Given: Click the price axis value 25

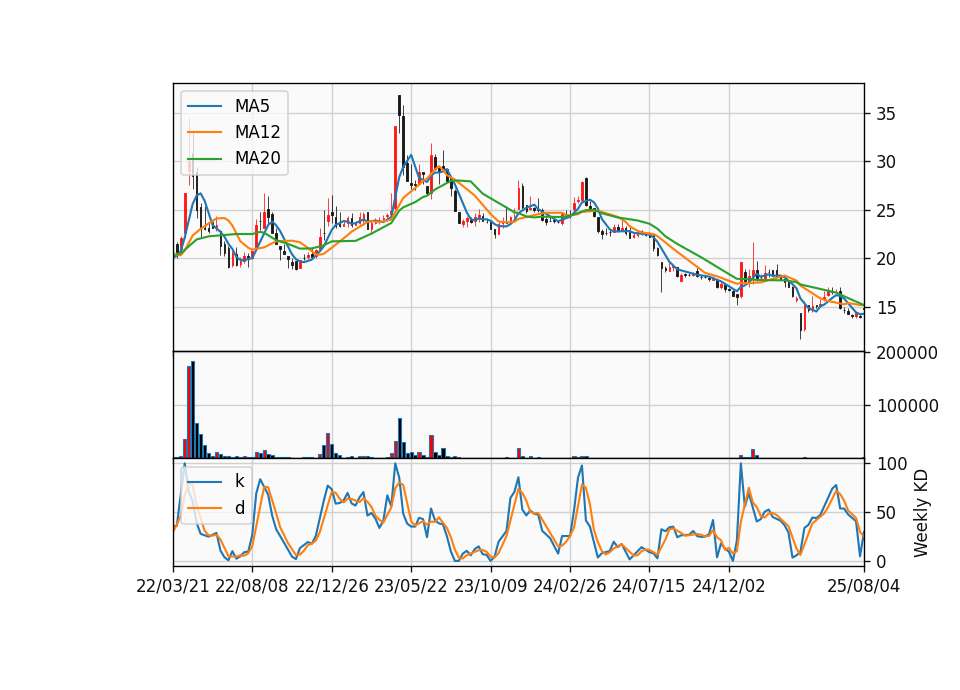Looking at the screenshot, I should 886,211.
